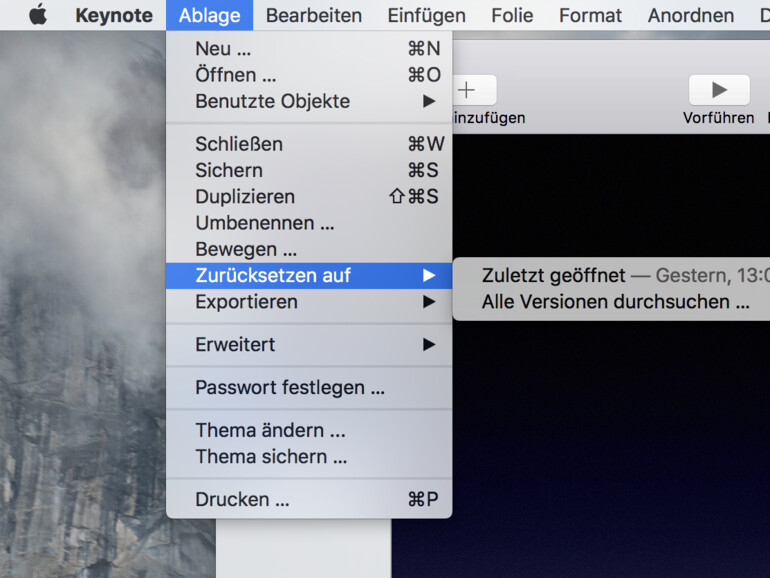
Task: Open the Folie menu
Action: click(x=512, y=15)
